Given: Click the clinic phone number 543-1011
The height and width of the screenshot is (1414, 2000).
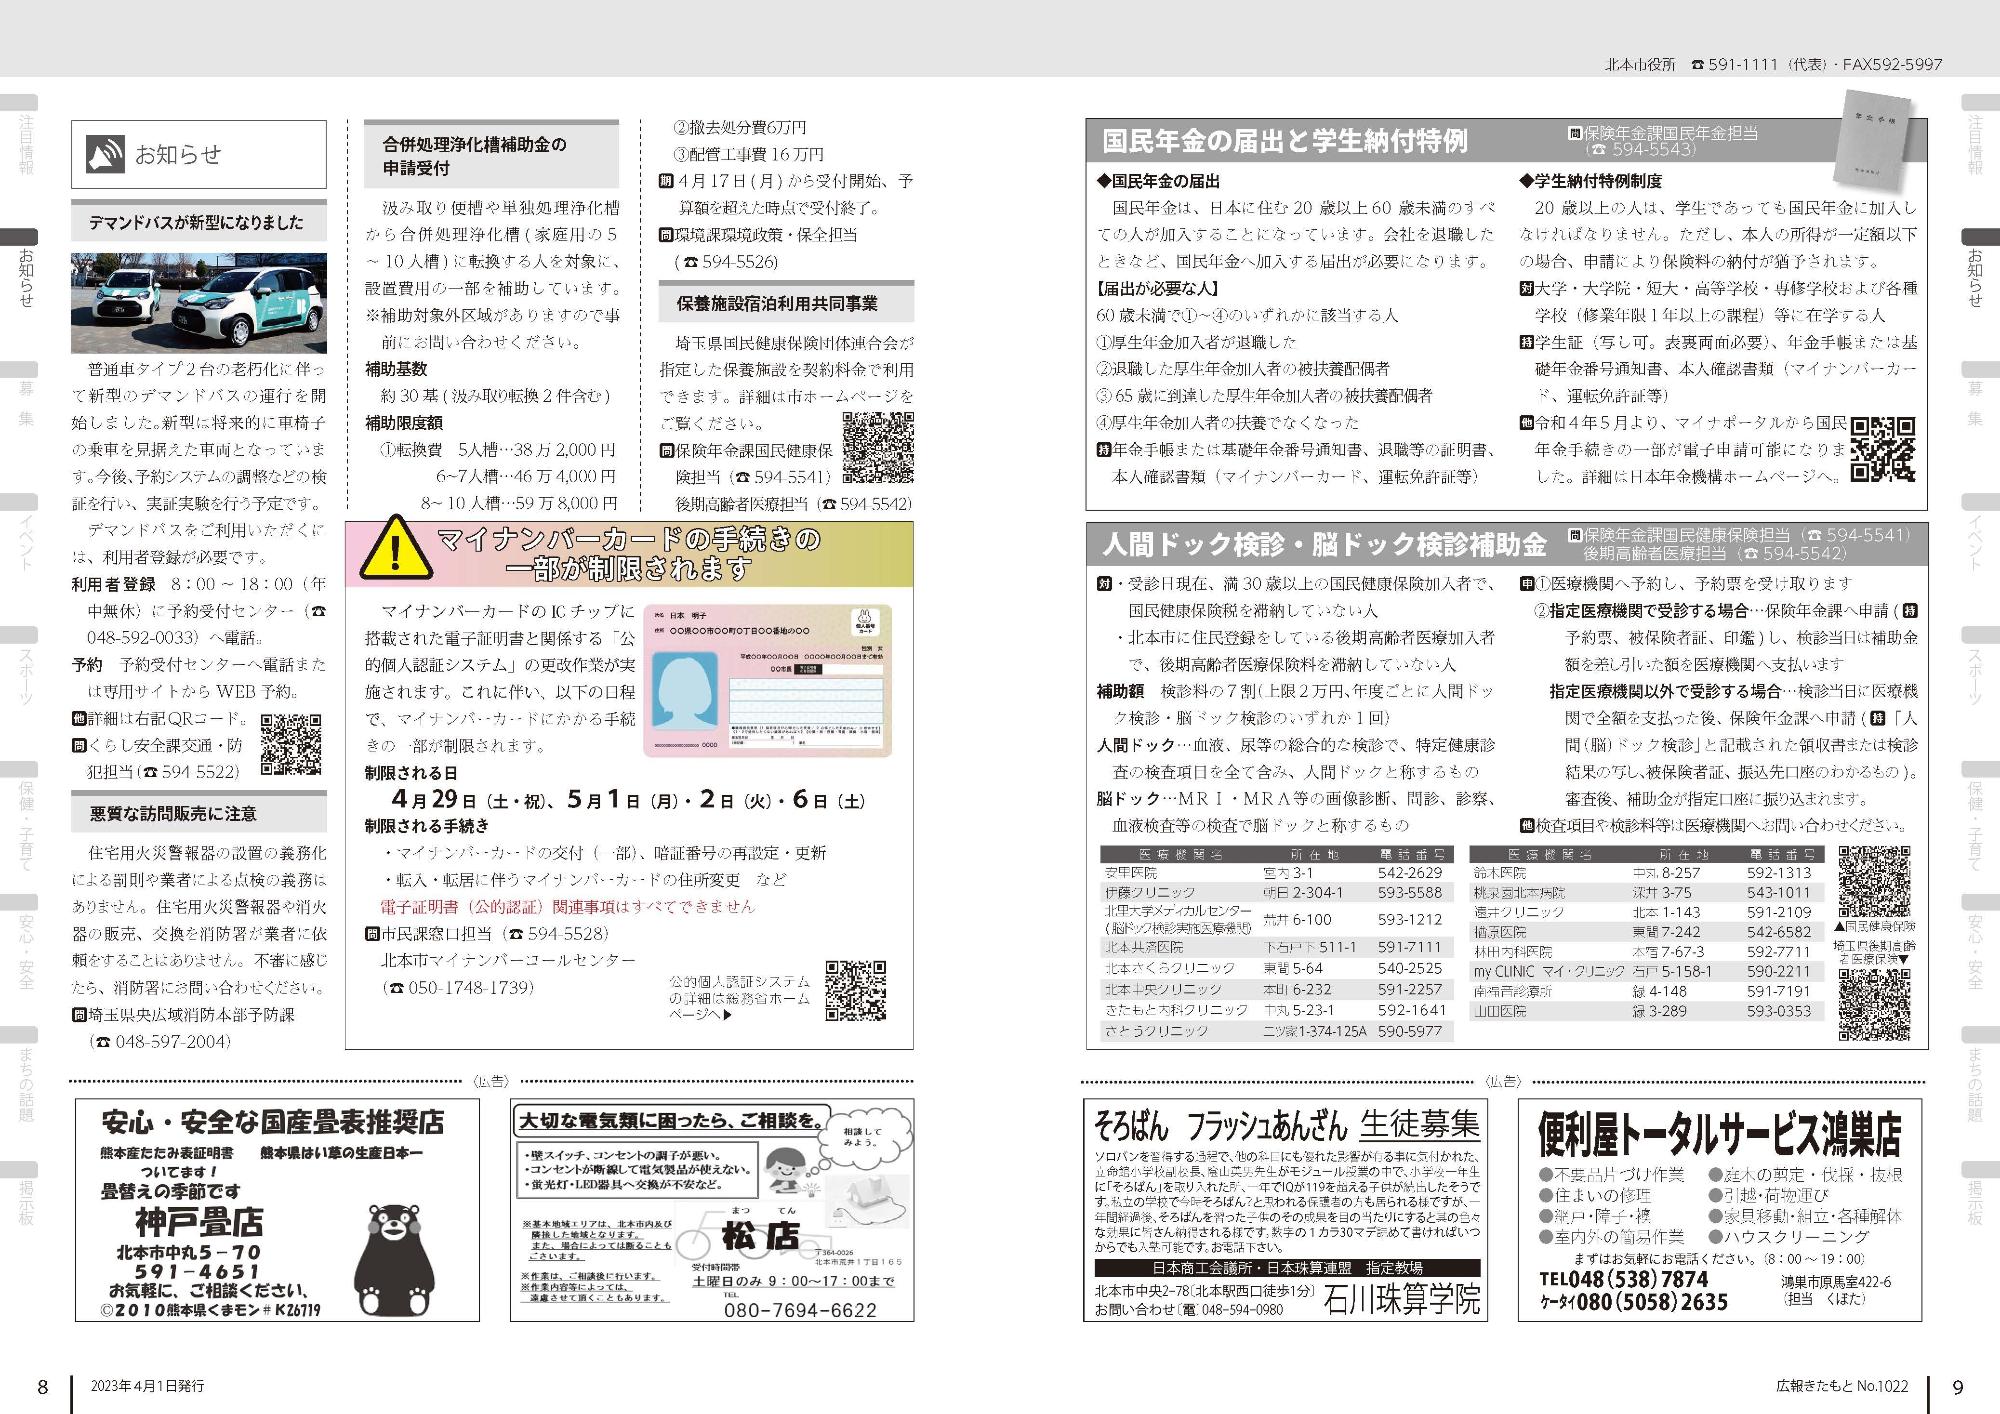Looking at the screenshot, I should pos(1779,892).
